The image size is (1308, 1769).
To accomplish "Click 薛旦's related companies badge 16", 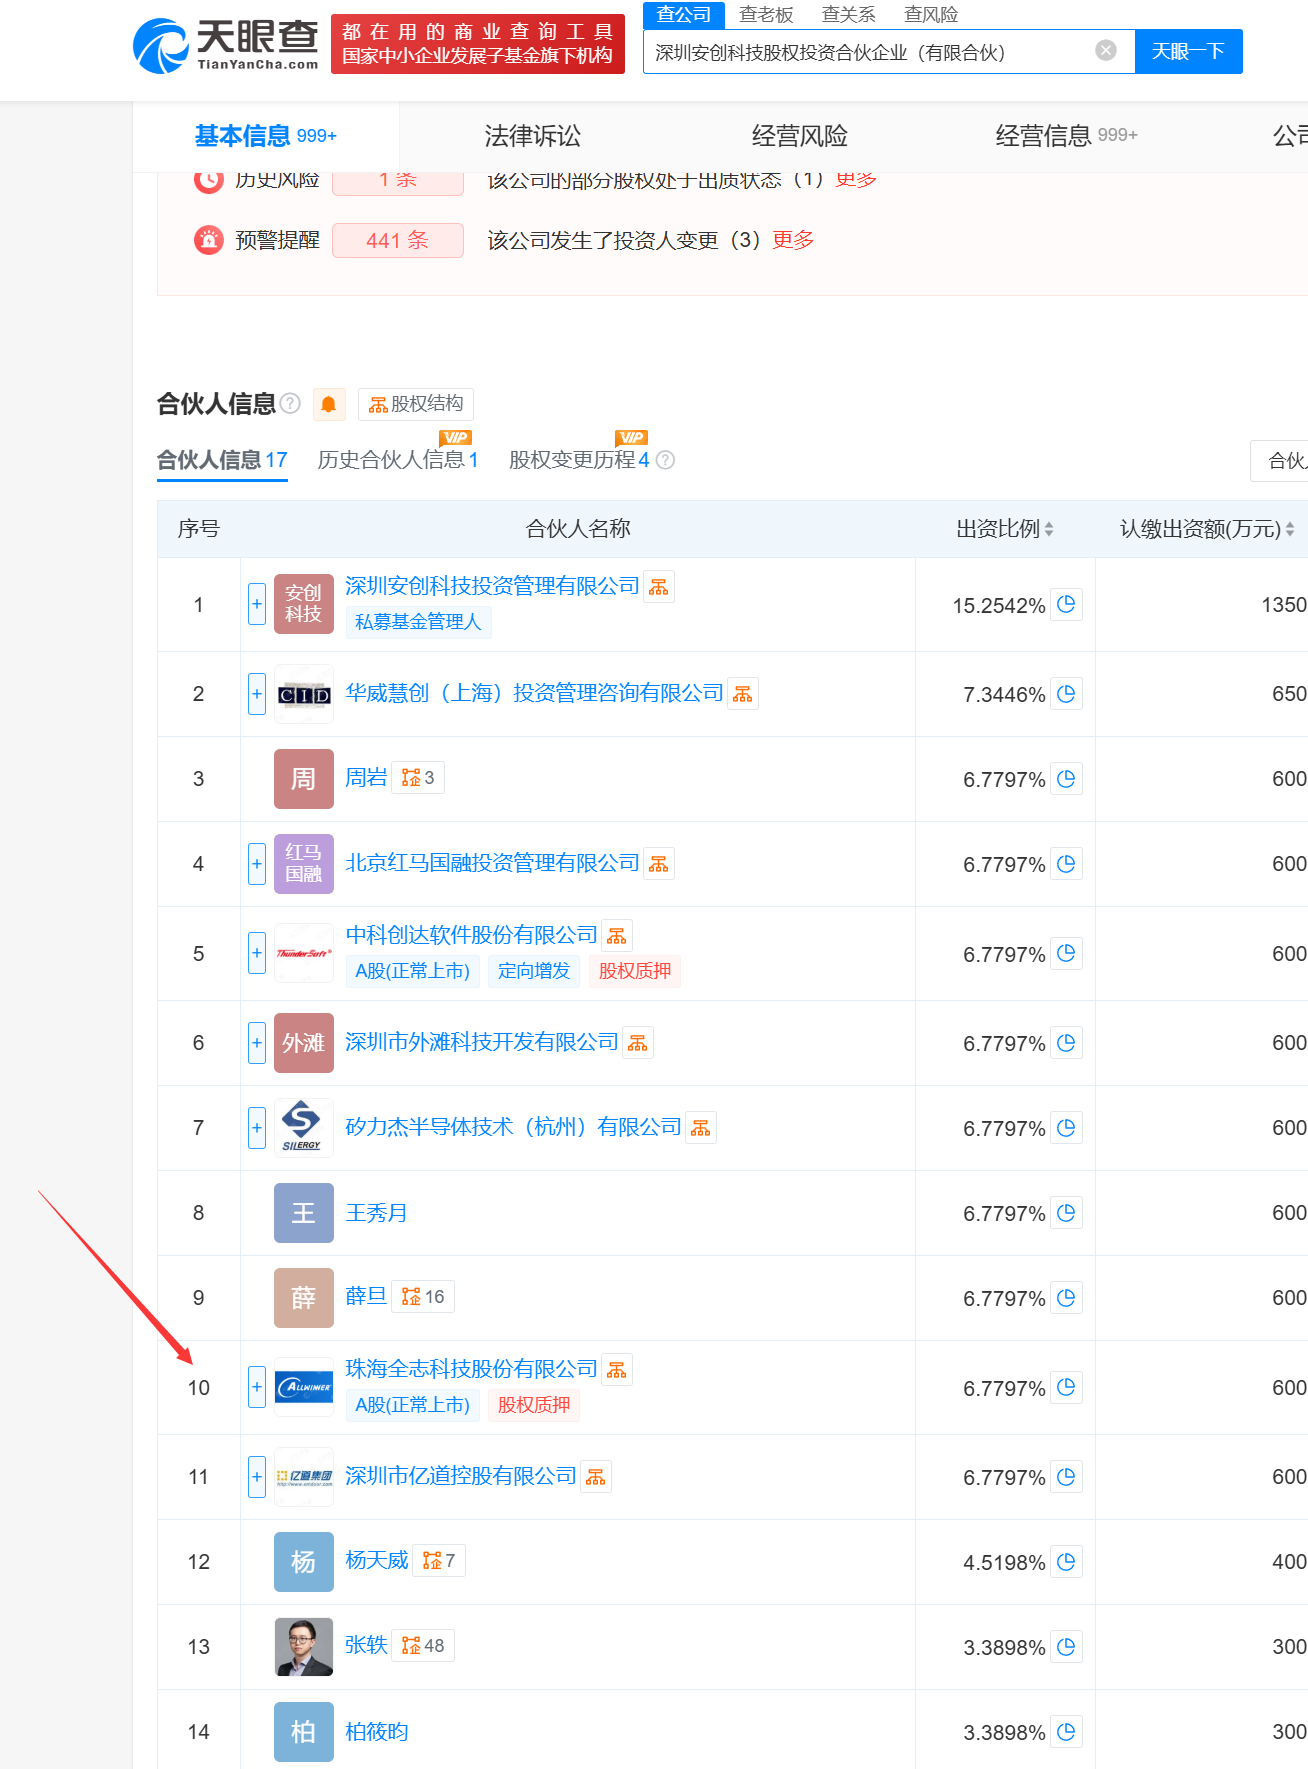I will [x=423, y=1297].
